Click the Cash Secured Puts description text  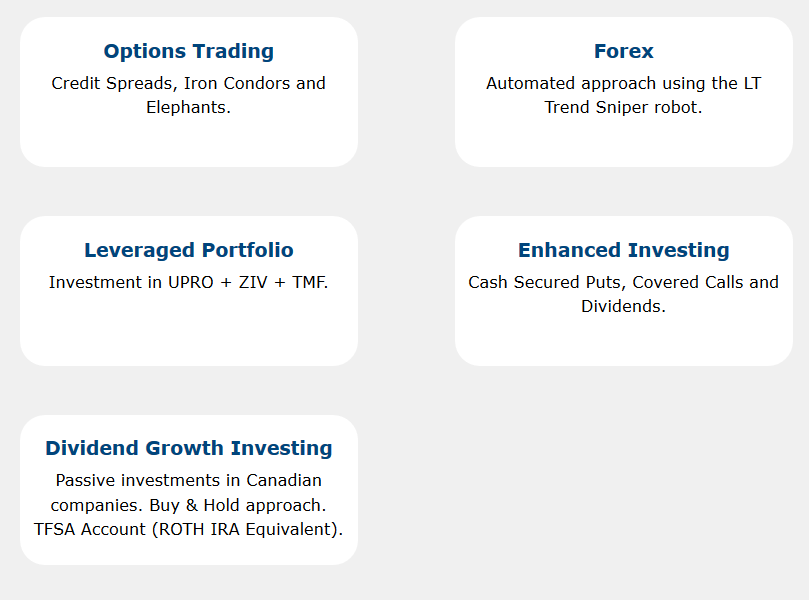point(624,294)
